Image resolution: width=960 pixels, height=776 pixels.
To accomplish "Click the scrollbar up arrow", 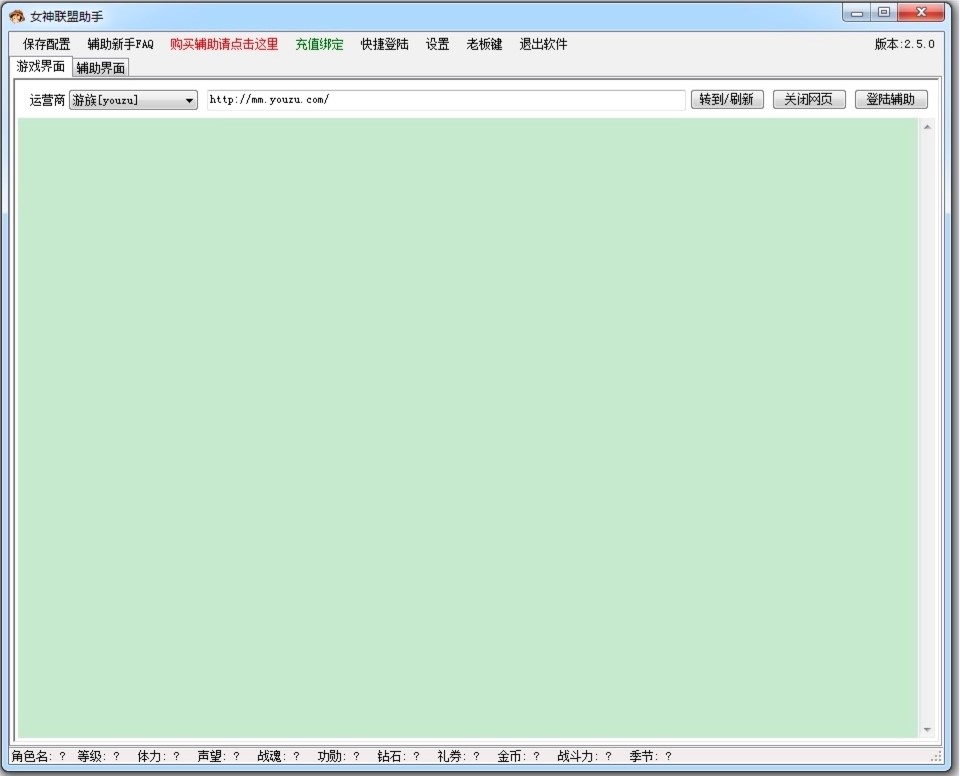I will (x=927, y=127).
